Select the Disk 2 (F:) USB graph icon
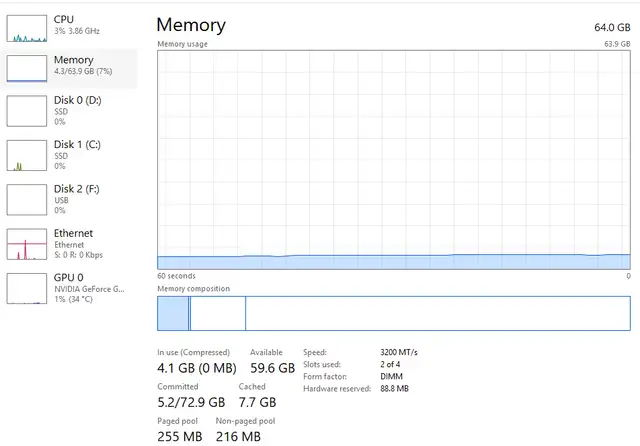 27,200
